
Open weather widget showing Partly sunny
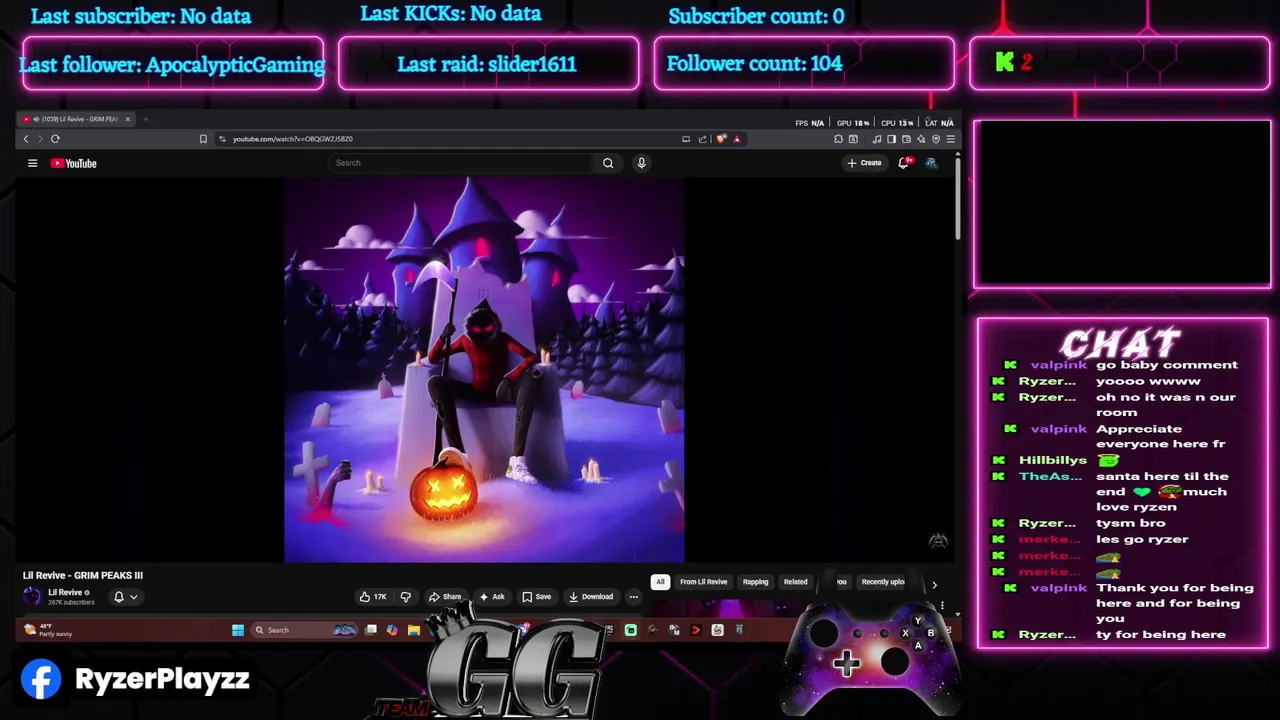[x=50, y=630]
